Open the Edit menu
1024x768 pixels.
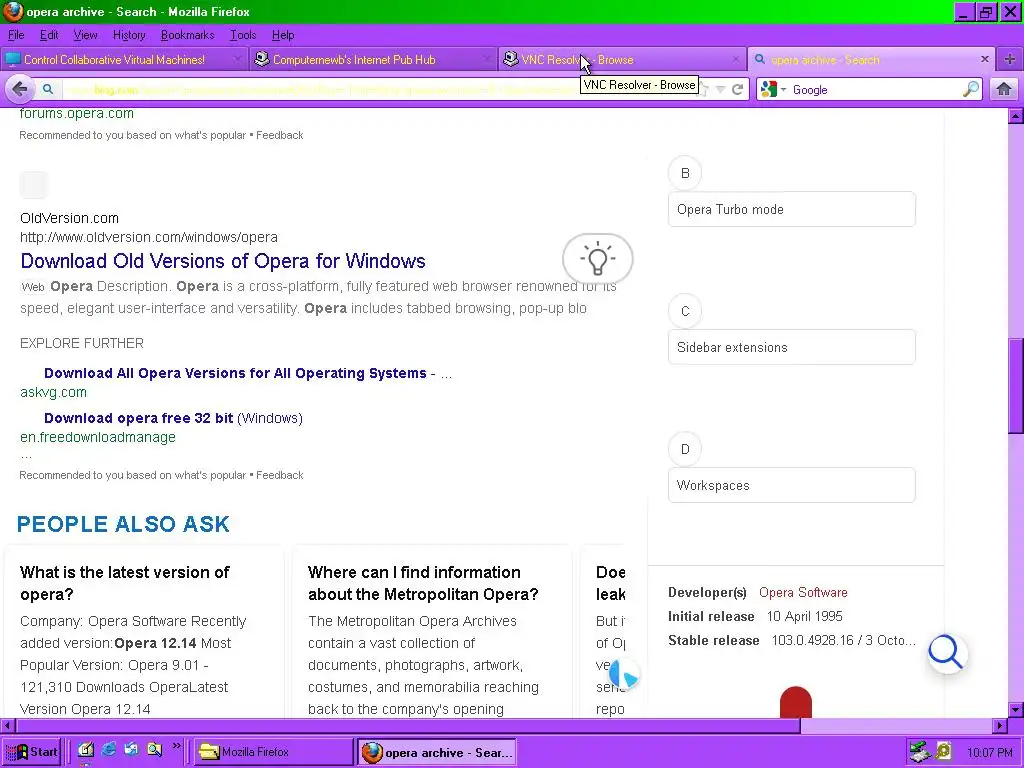[x=49, y=35]
